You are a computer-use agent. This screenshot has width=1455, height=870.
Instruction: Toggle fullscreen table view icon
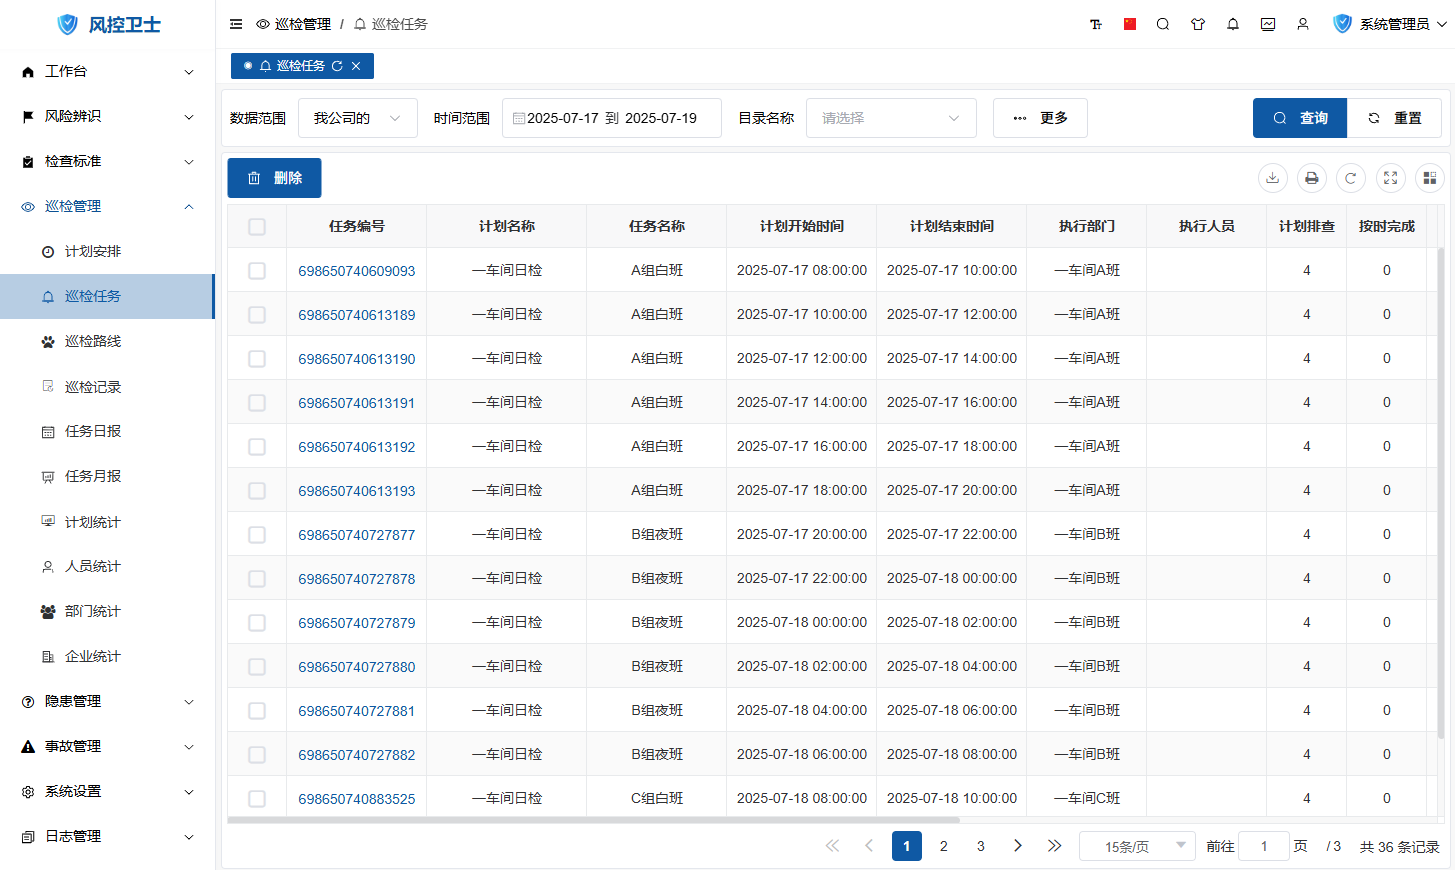pyautogui.click(x=1390, y=178)
